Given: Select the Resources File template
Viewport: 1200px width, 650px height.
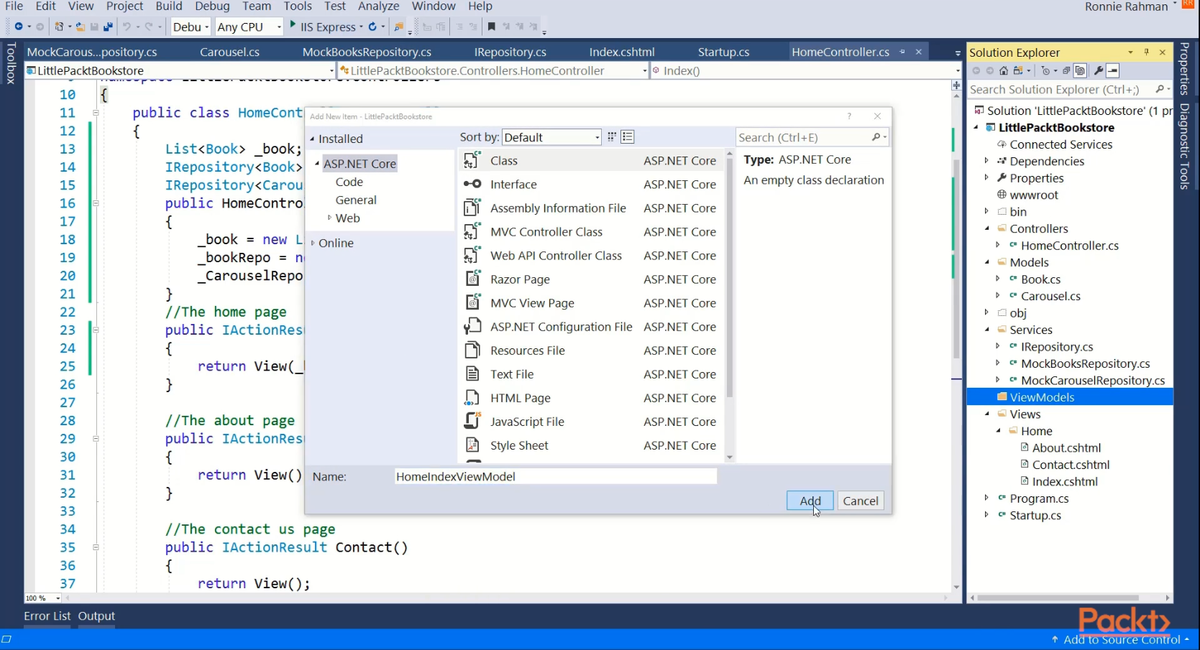Looking at the screenshot, I should coord(592,350).
